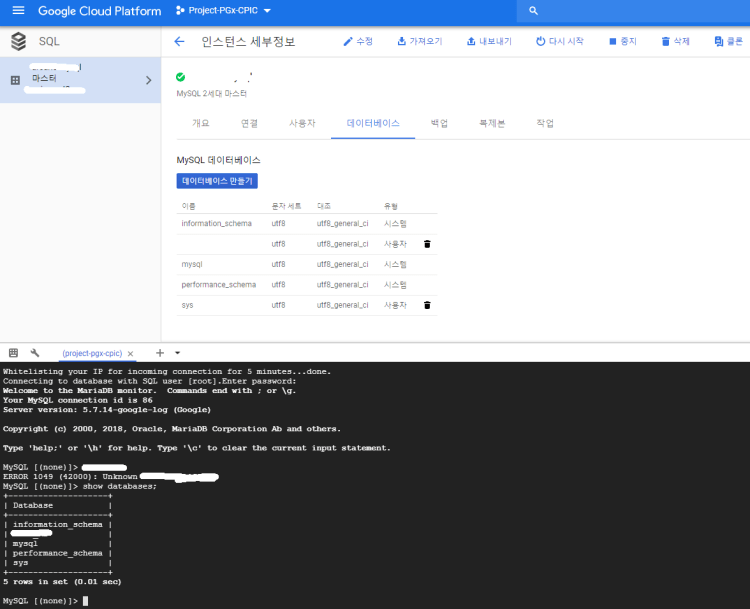
Task: Click the 클론 clone button
Action: (728, 41)
